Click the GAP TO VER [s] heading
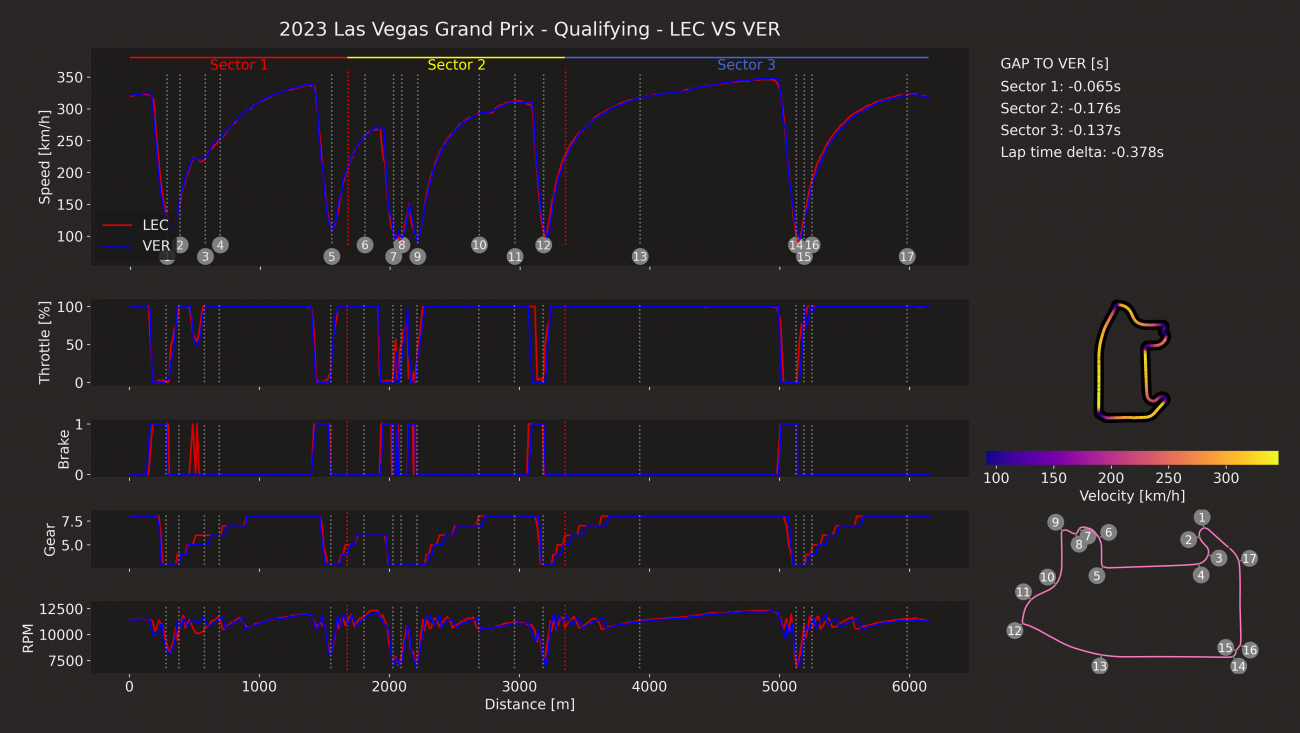 pyautogui.click(x=1054, y=63)
